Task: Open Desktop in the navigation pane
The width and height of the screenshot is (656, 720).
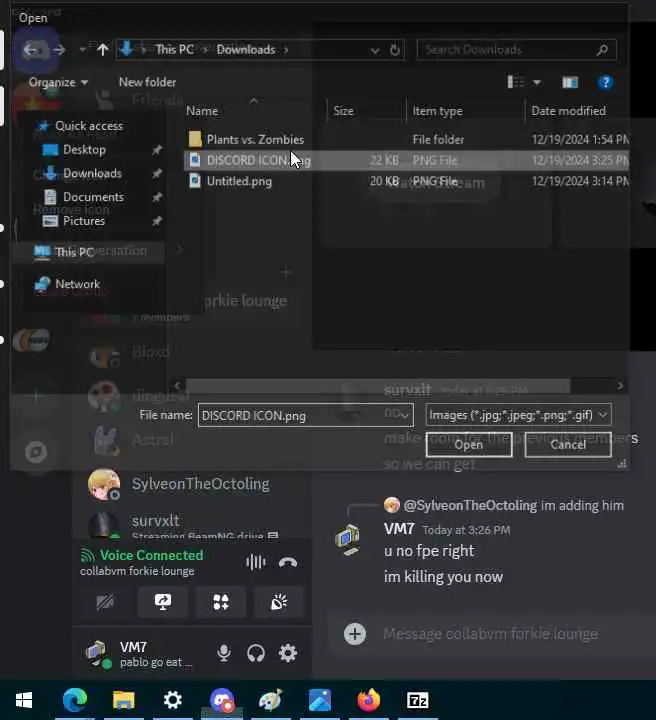Action: pyautogui.click(x=84, y=150)
